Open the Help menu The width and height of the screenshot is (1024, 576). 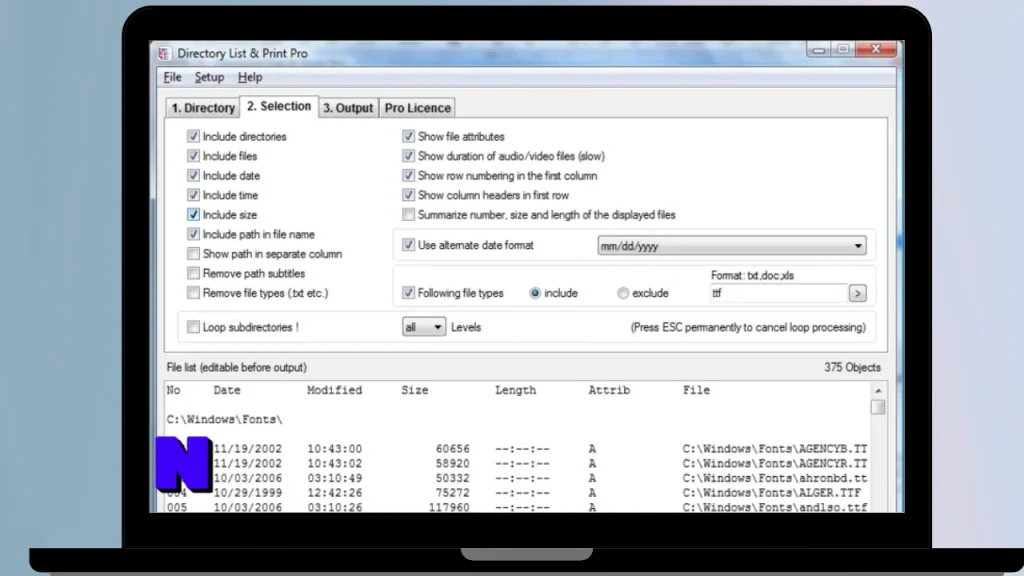click(249, 77)
